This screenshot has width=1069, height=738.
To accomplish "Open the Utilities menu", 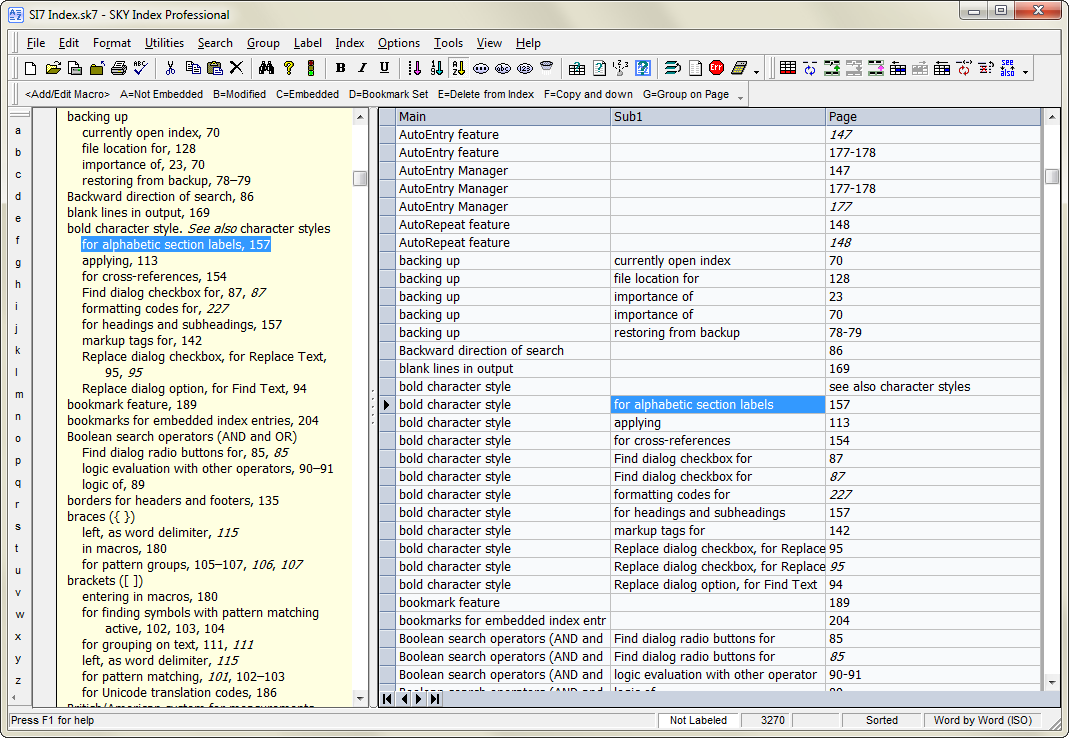I will (x=164, y=43).
